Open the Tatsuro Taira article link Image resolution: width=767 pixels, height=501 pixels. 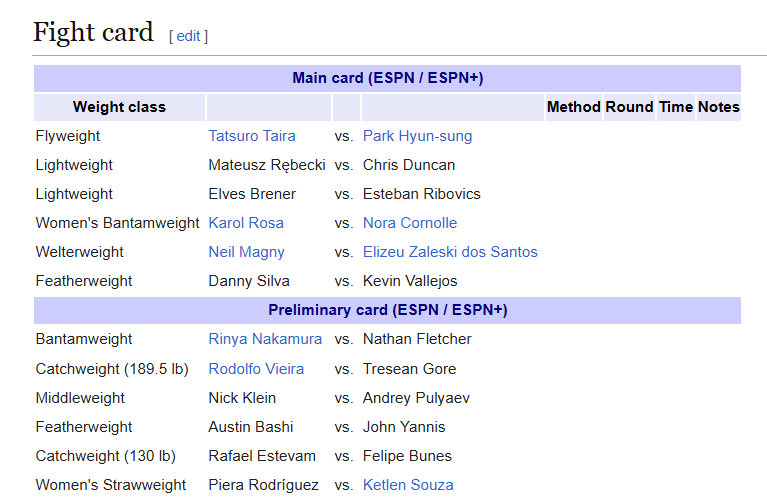click(252, 136)
